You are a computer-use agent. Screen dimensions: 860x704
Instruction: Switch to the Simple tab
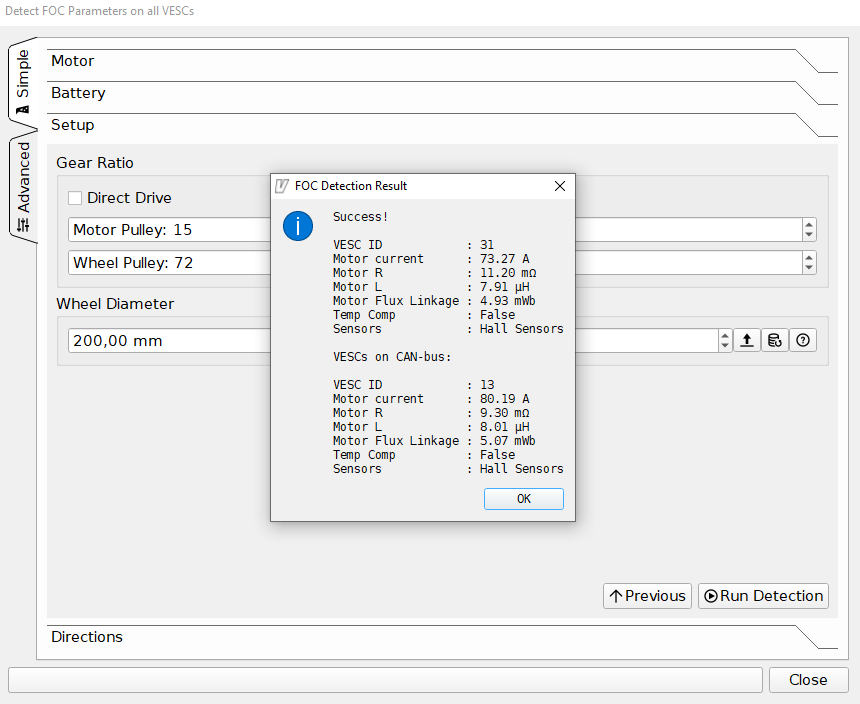[22, 81]
